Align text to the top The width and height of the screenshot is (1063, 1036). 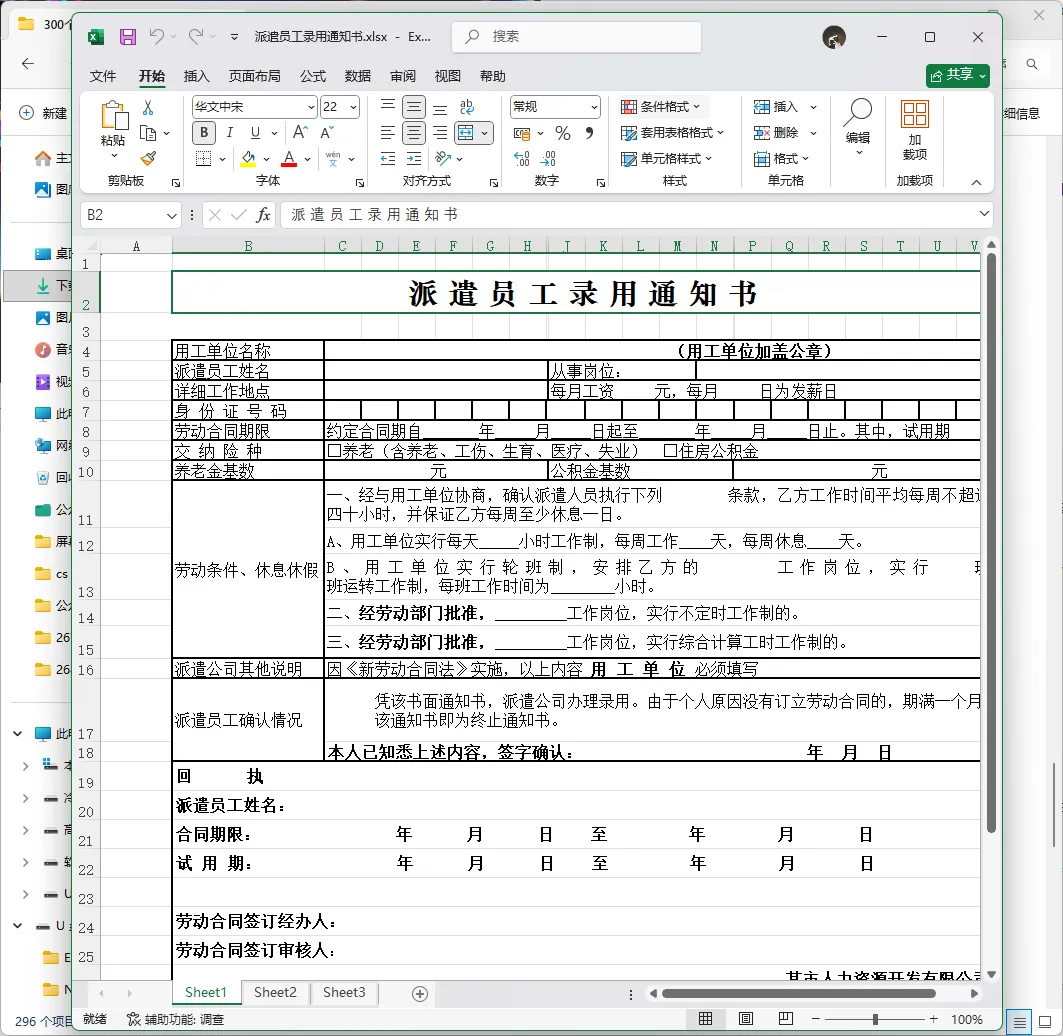388,106
